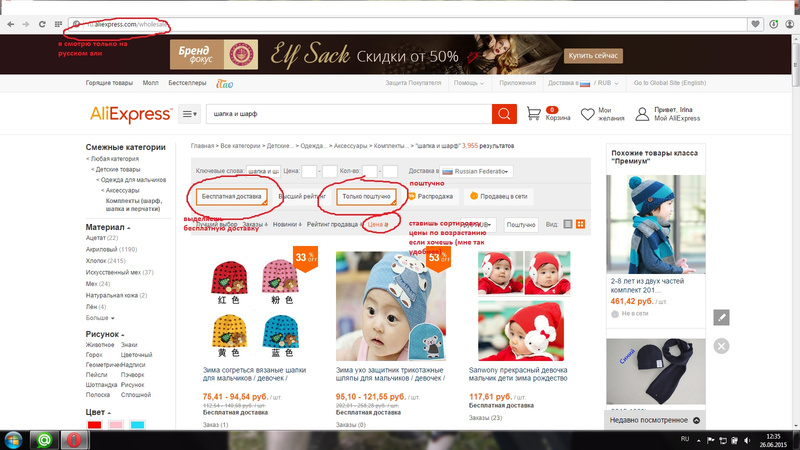The width and height of the screenshot is (800, 450).
Task: Close the floating panel with X button
Action: 721,346
